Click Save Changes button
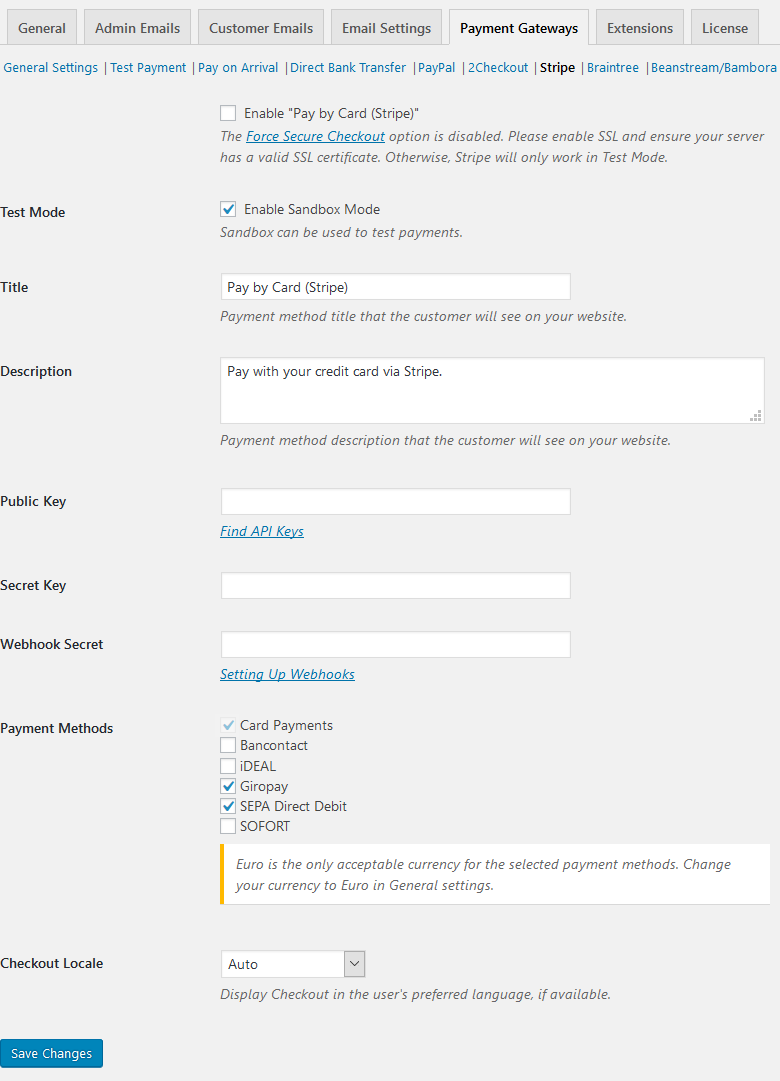780x1081 pixels. (51, 1053)
